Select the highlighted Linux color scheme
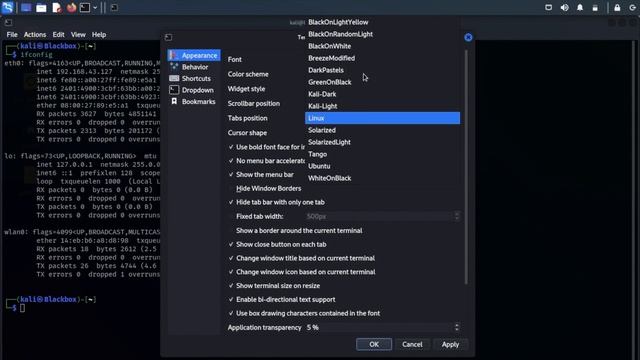 (382, 118)
